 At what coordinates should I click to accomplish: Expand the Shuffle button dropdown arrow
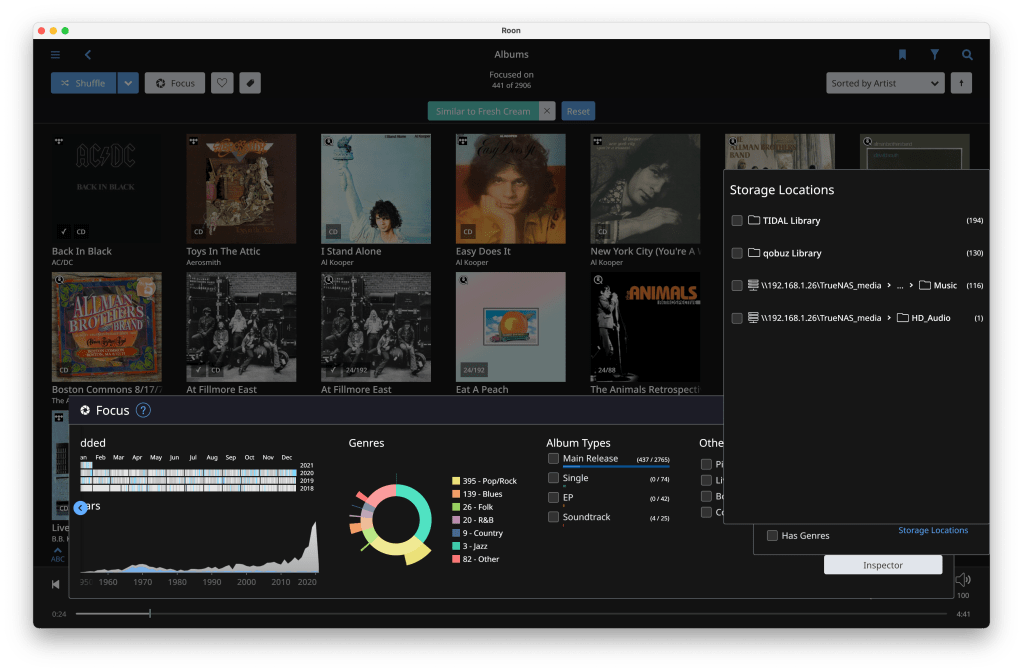tap(128, 83)
